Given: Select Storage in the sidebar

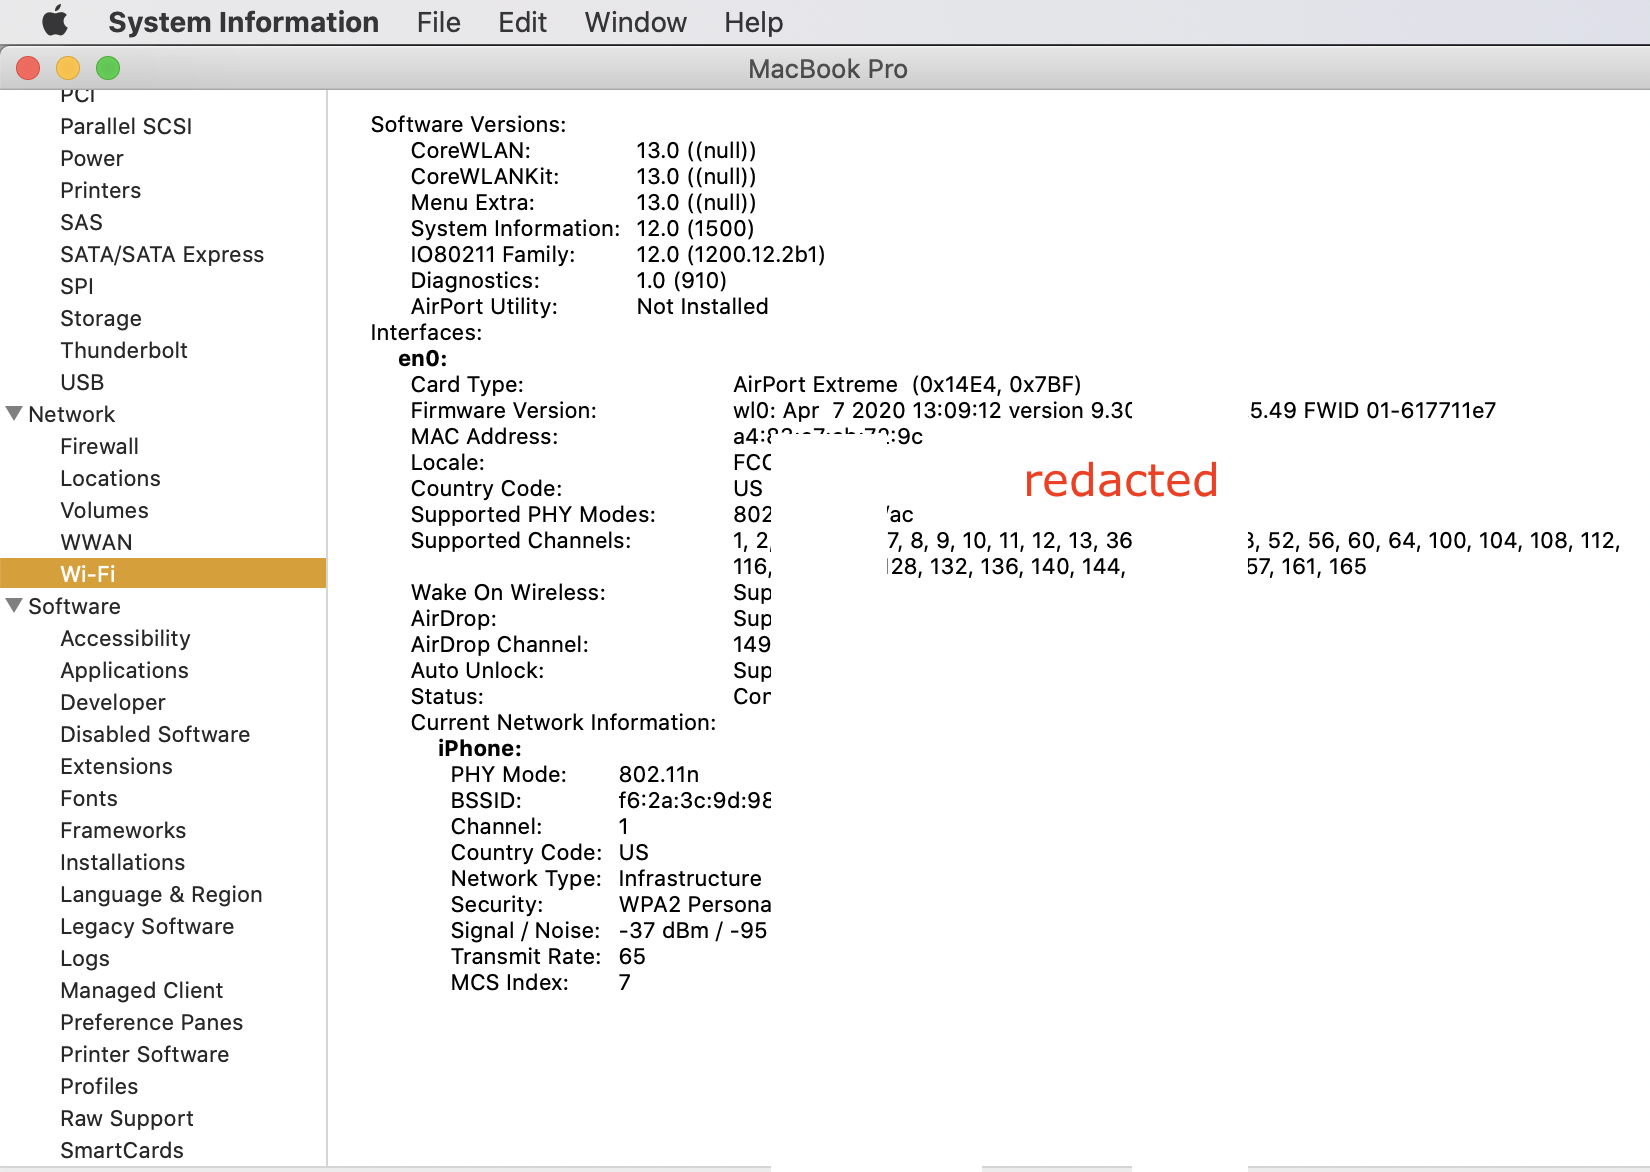Looking at the screenshot, I should (101, 318).
